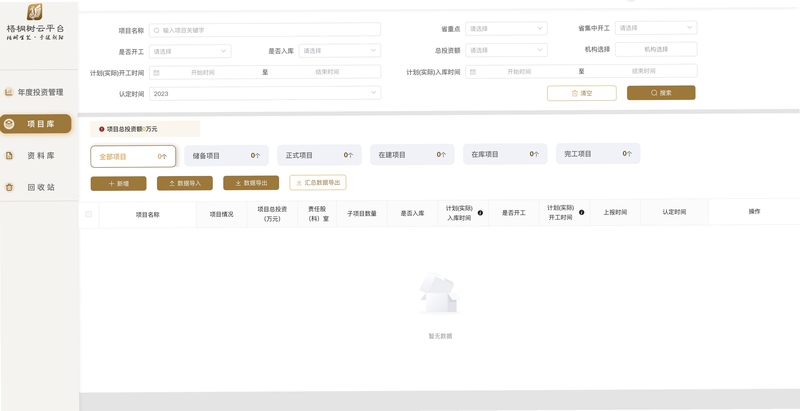Viewport: 800px width, 411px height.
Task: Click the 机构选择 input field
Action: pos(656,49)
